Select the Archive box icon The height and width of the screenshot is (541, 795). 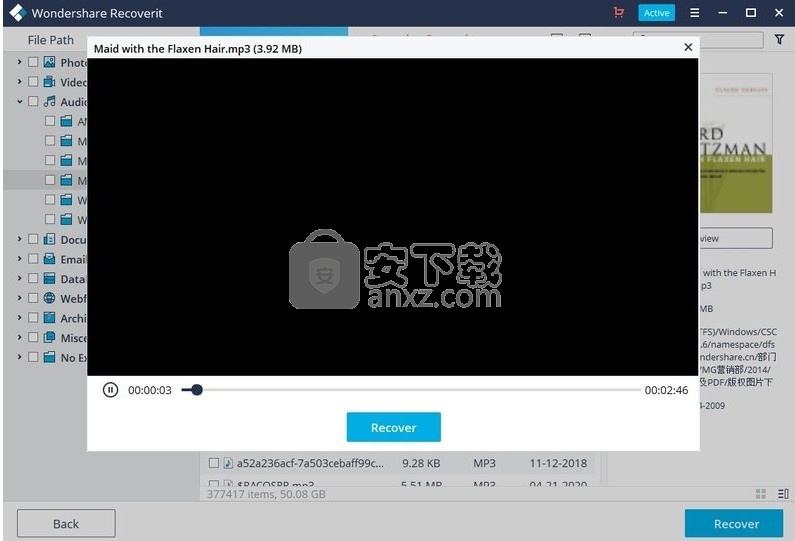(49, 318)
